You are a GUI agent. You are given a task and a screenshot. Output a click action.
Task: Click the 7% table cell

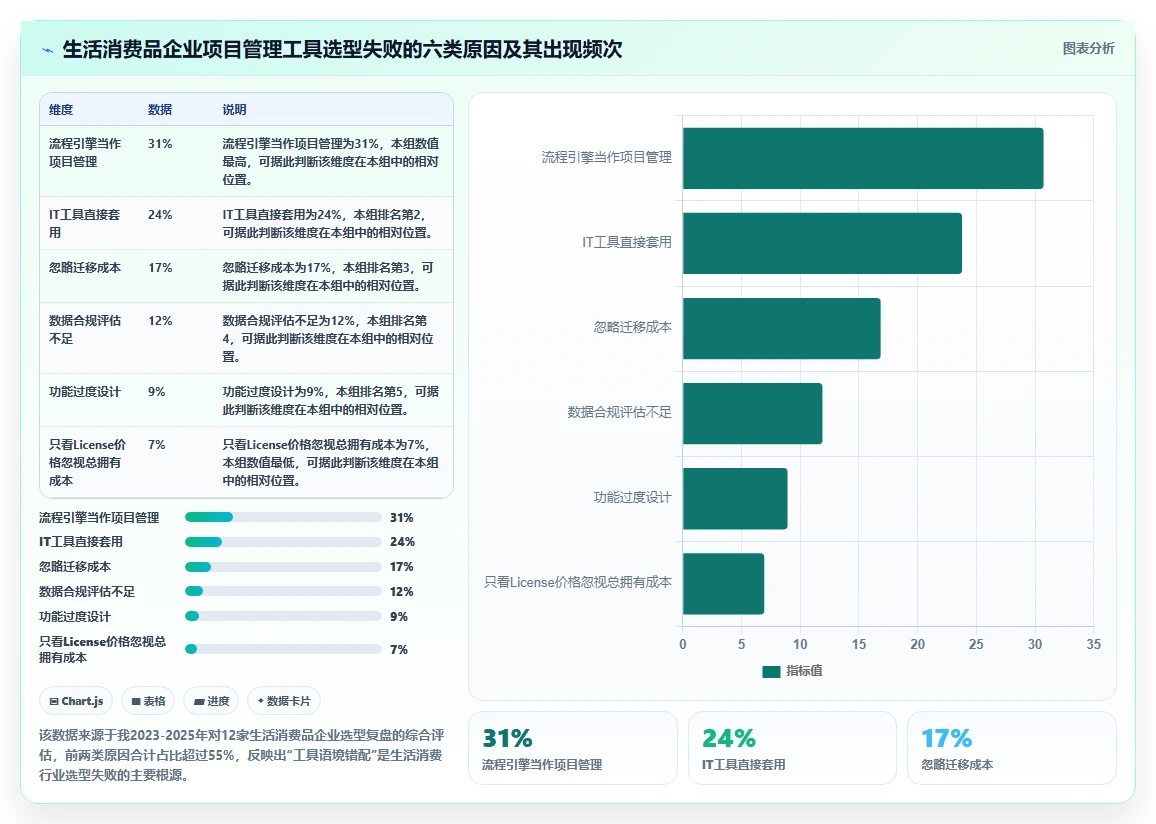156,444
